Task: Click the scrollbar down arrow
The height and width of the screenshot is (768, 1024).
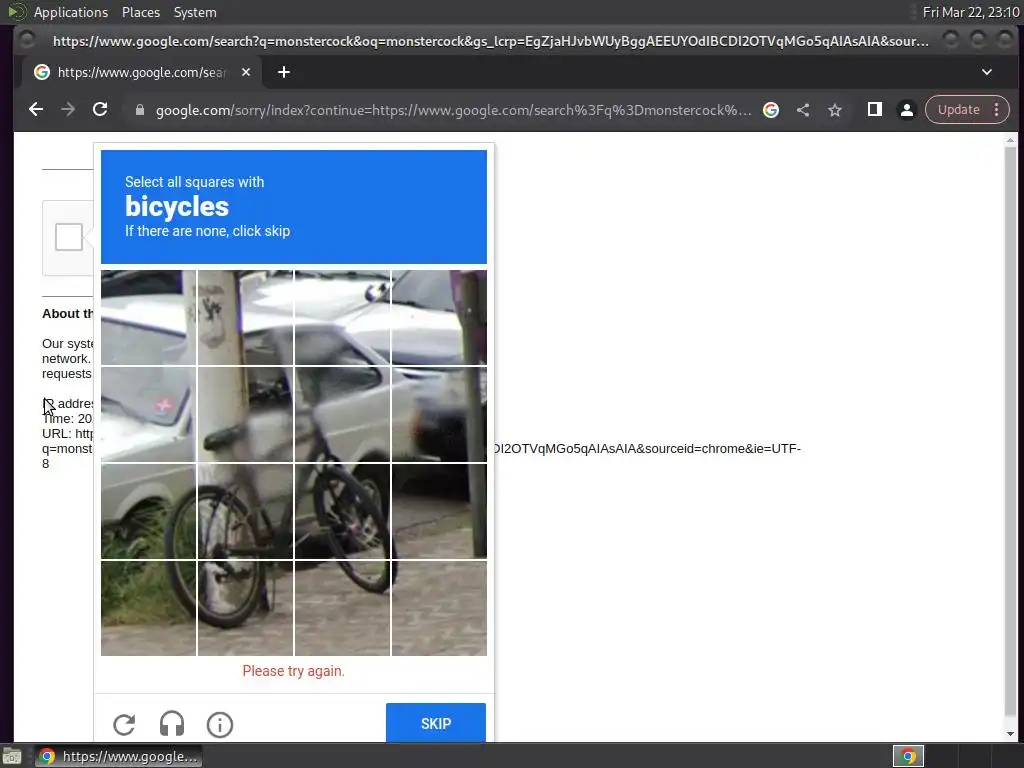Action: (x=1010, y=734)
